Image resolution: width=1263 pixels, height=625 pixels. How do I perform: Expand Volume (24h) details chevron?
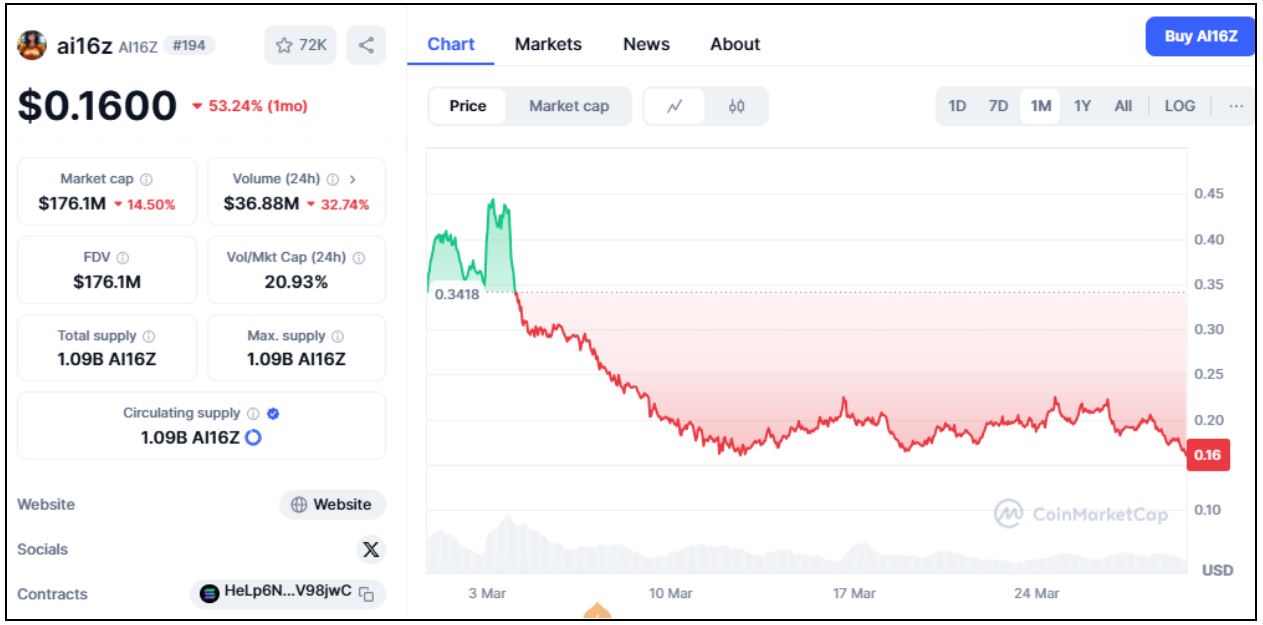point(352,179)
